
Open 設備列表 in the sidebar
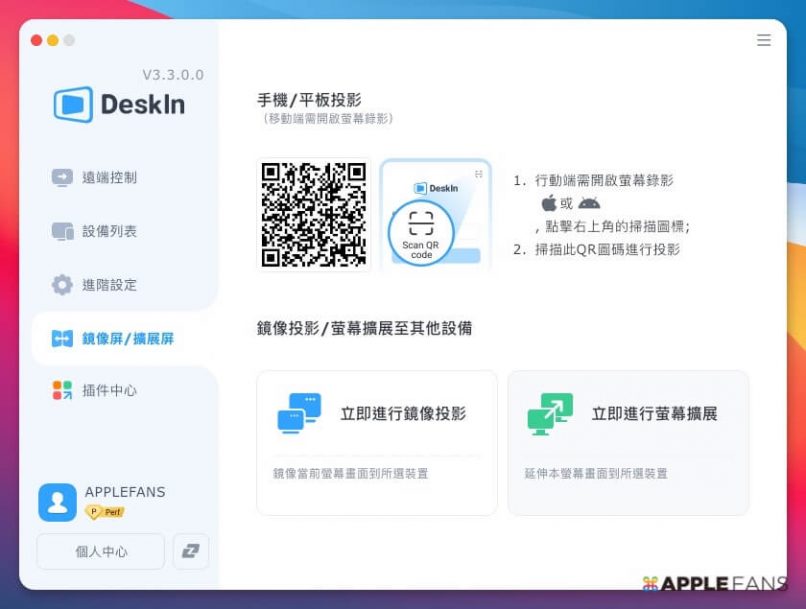coord(109,232)
